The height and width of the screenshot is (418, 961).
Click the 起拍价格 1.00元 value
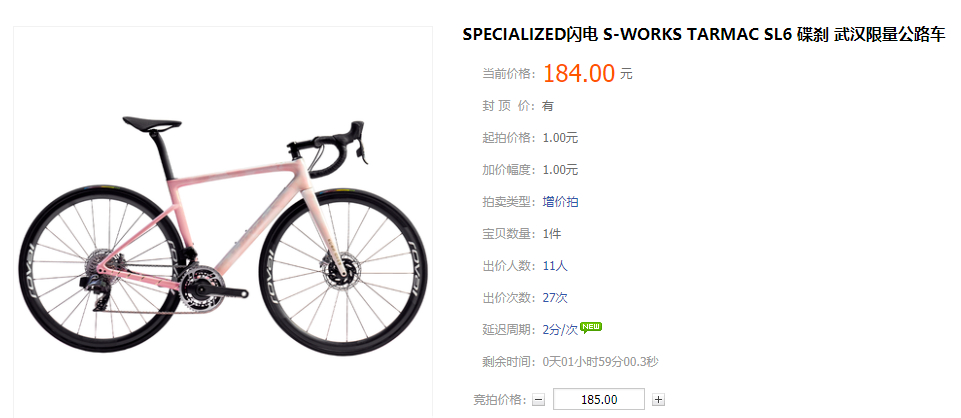[560, 138]
